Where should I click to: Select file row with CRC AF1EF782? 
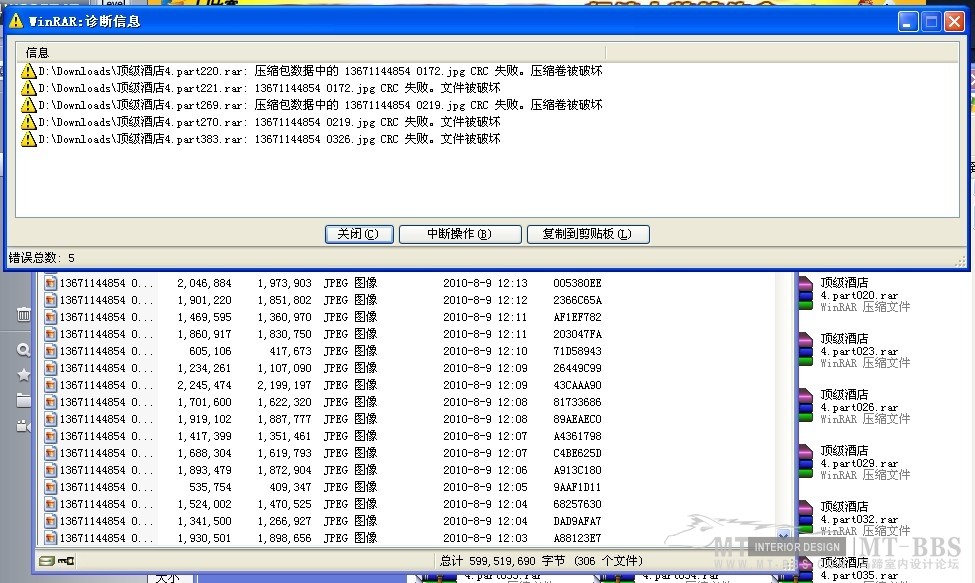point(323,317)
